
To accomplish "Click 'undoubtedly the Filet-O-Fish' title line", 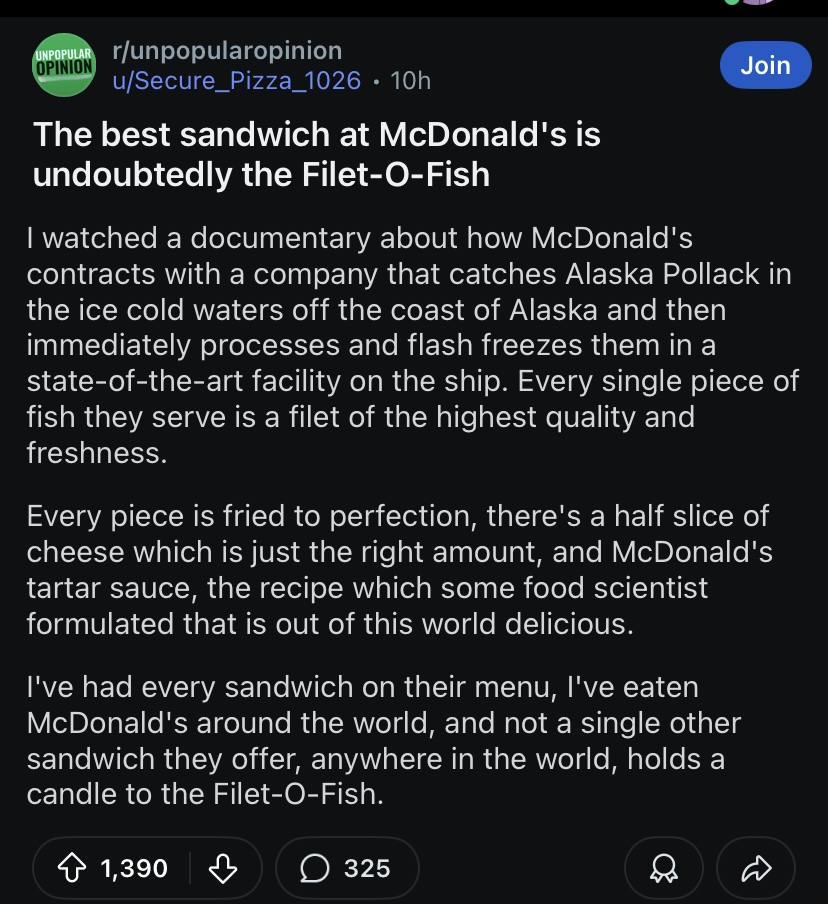I will click(262, 175).
